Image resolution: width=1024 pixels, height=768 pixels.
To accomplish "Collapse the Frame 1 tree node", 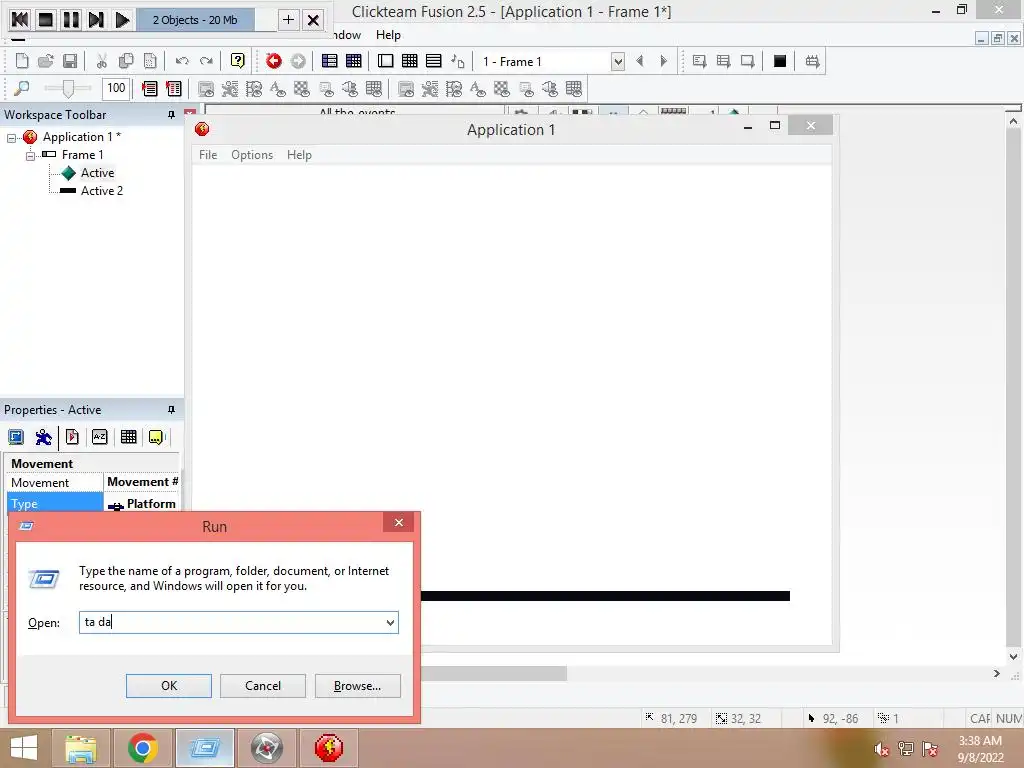I will coord(30,156).
